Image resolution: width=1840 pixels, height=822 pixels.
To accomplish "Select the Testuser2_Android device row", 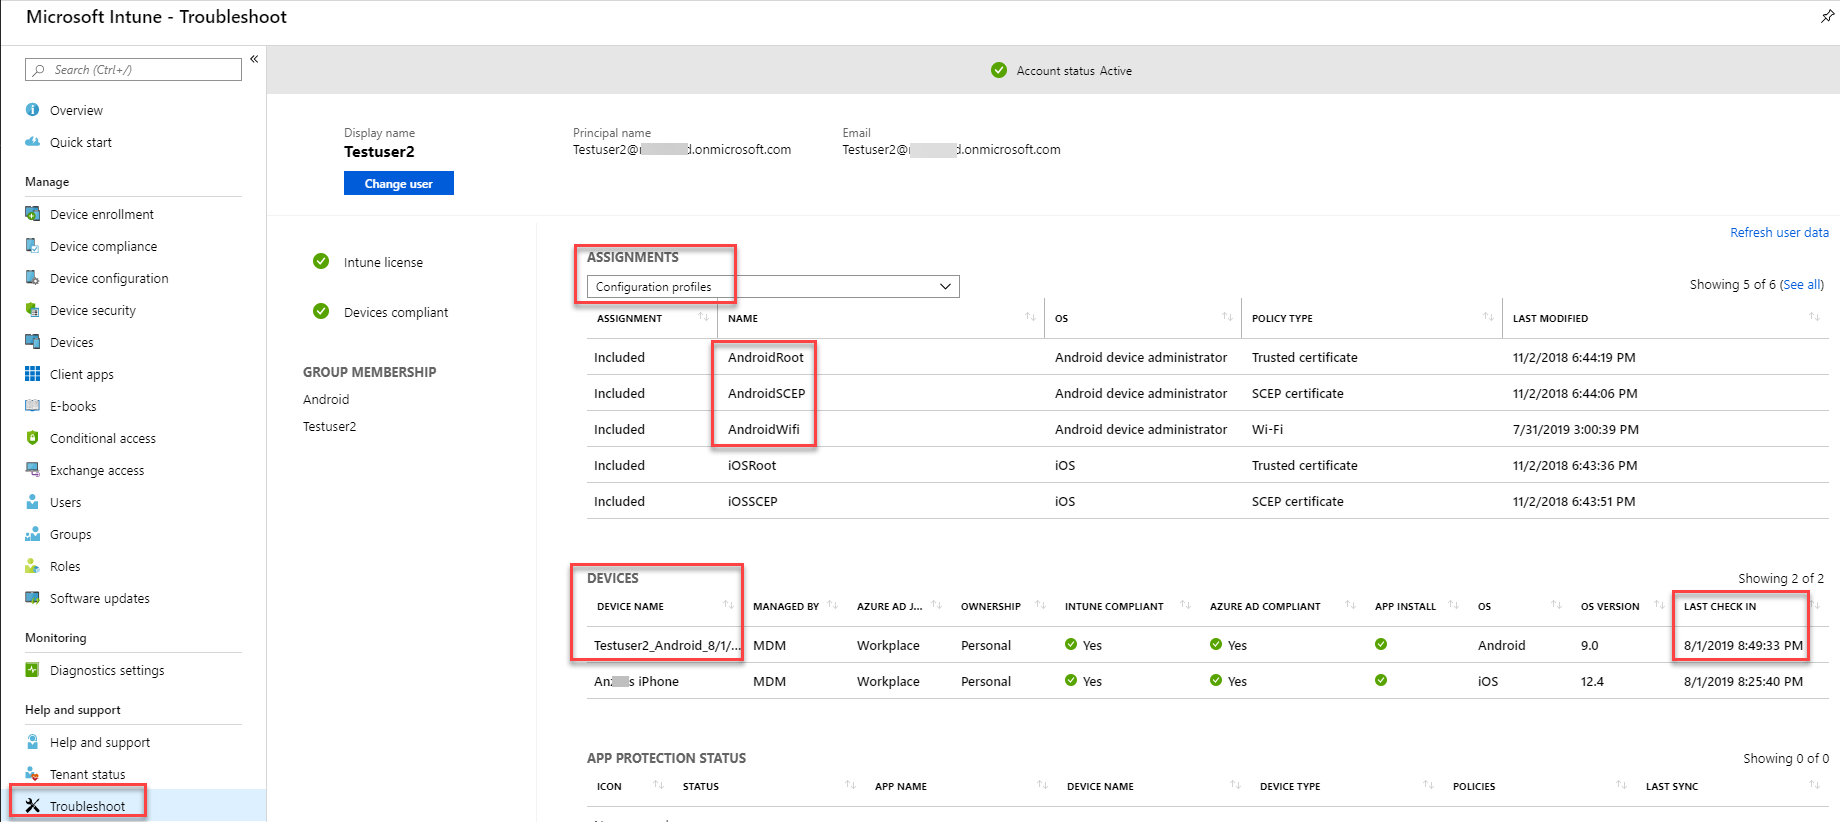I will [x=1207, y=645].
